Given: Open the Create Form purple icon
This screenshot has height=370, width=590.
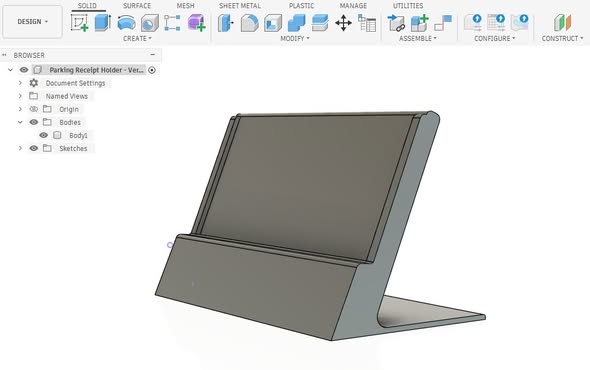Looking at the screenshot, I should [196, 23].
